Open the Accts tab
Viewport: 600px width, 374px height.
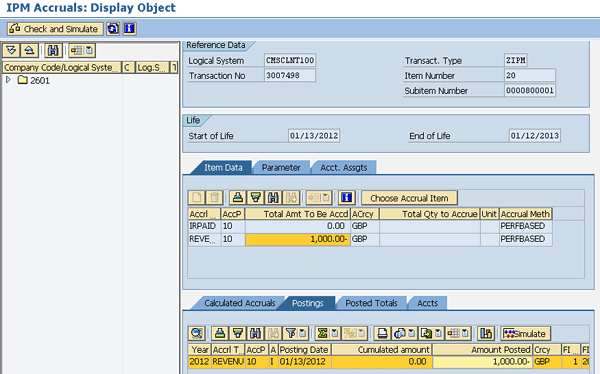(427, 303)
